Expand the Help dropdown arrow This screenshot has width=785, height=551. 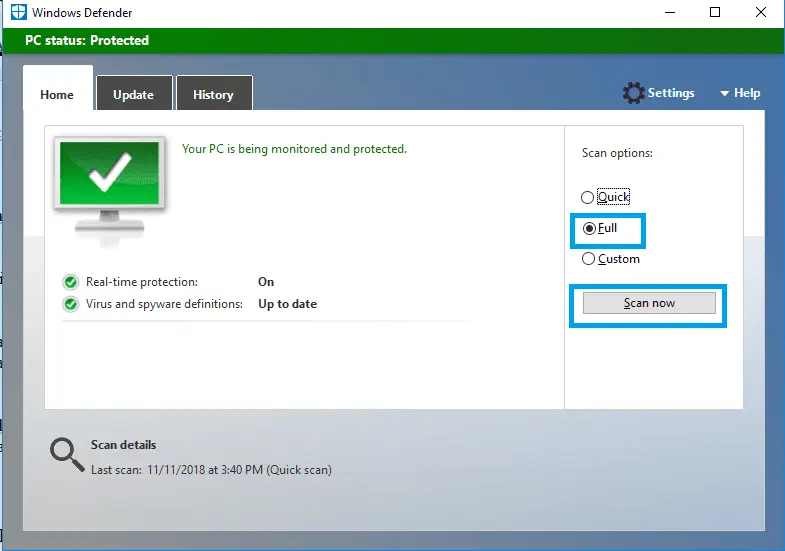coord(724,94)
